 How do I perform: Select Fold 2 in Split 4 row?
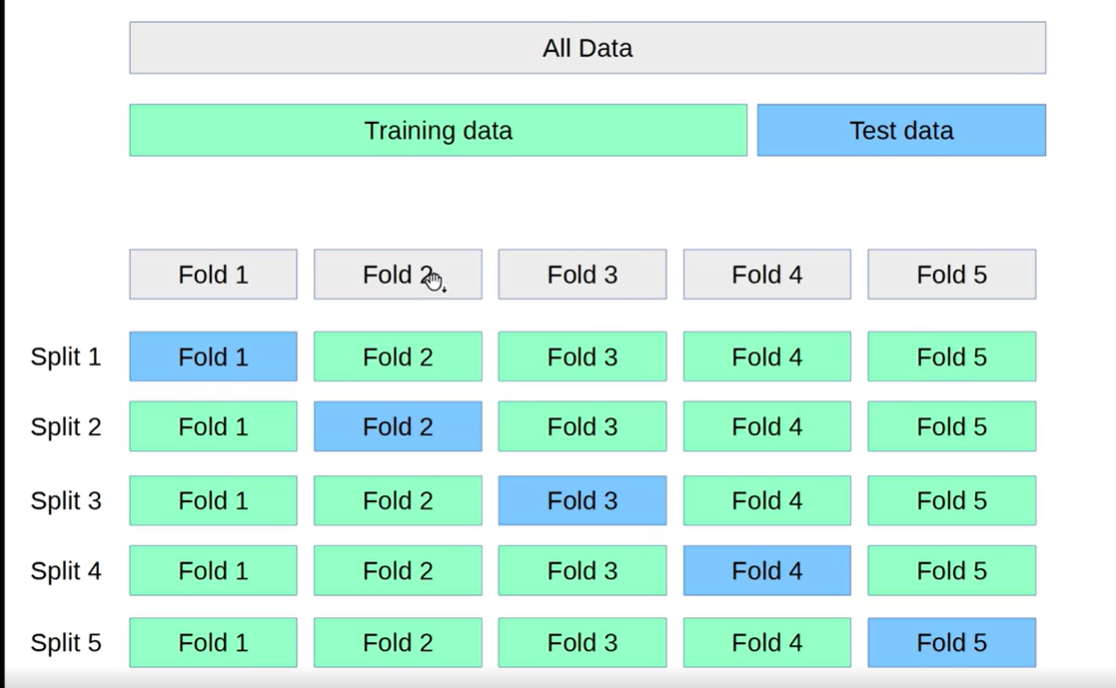point(398,571)
